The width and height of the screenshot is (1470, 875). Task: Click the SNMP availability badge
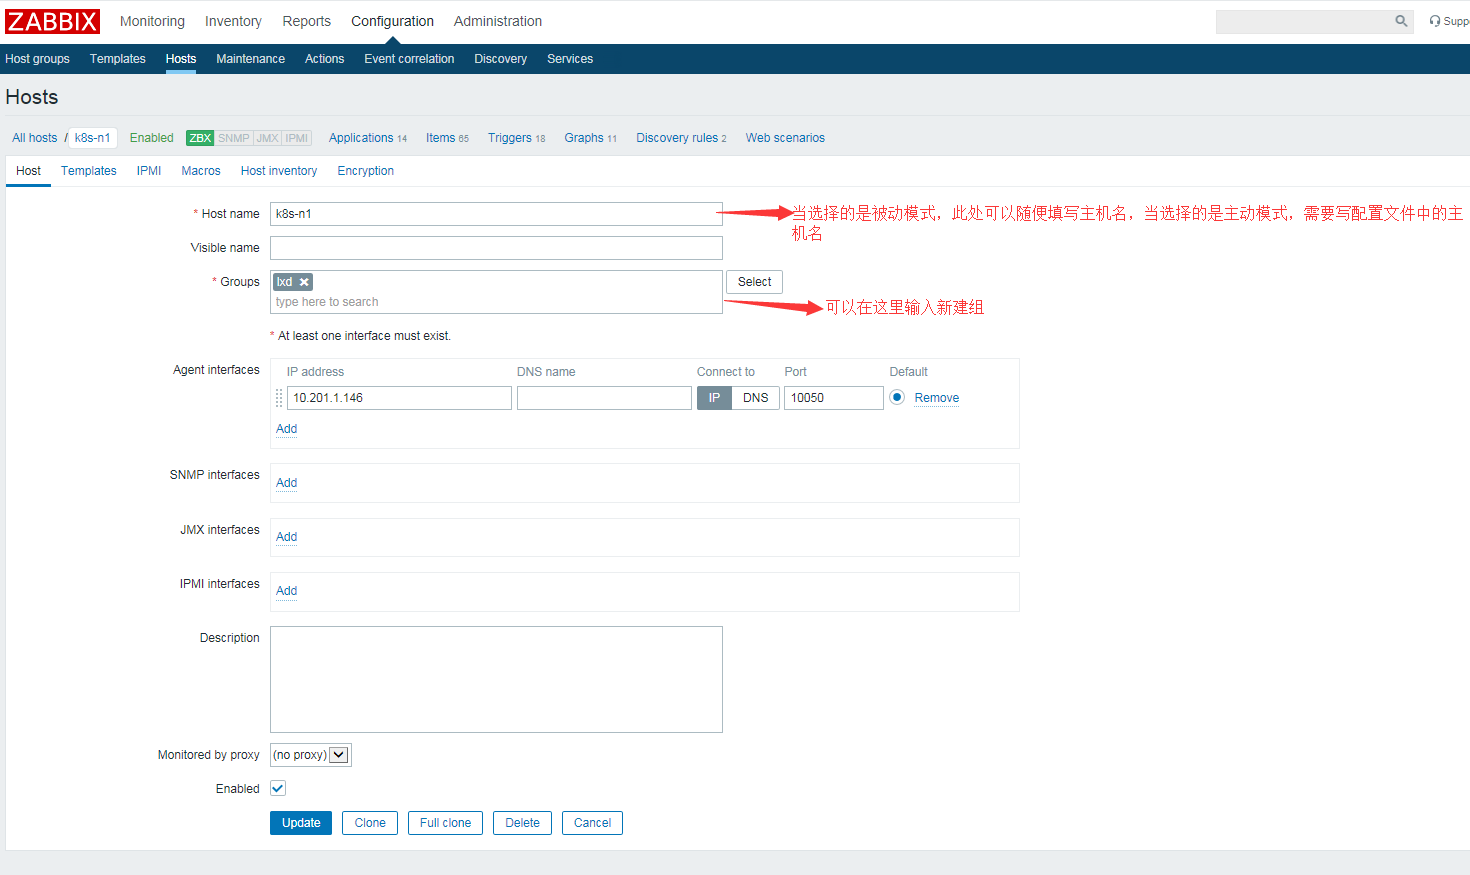233,138
